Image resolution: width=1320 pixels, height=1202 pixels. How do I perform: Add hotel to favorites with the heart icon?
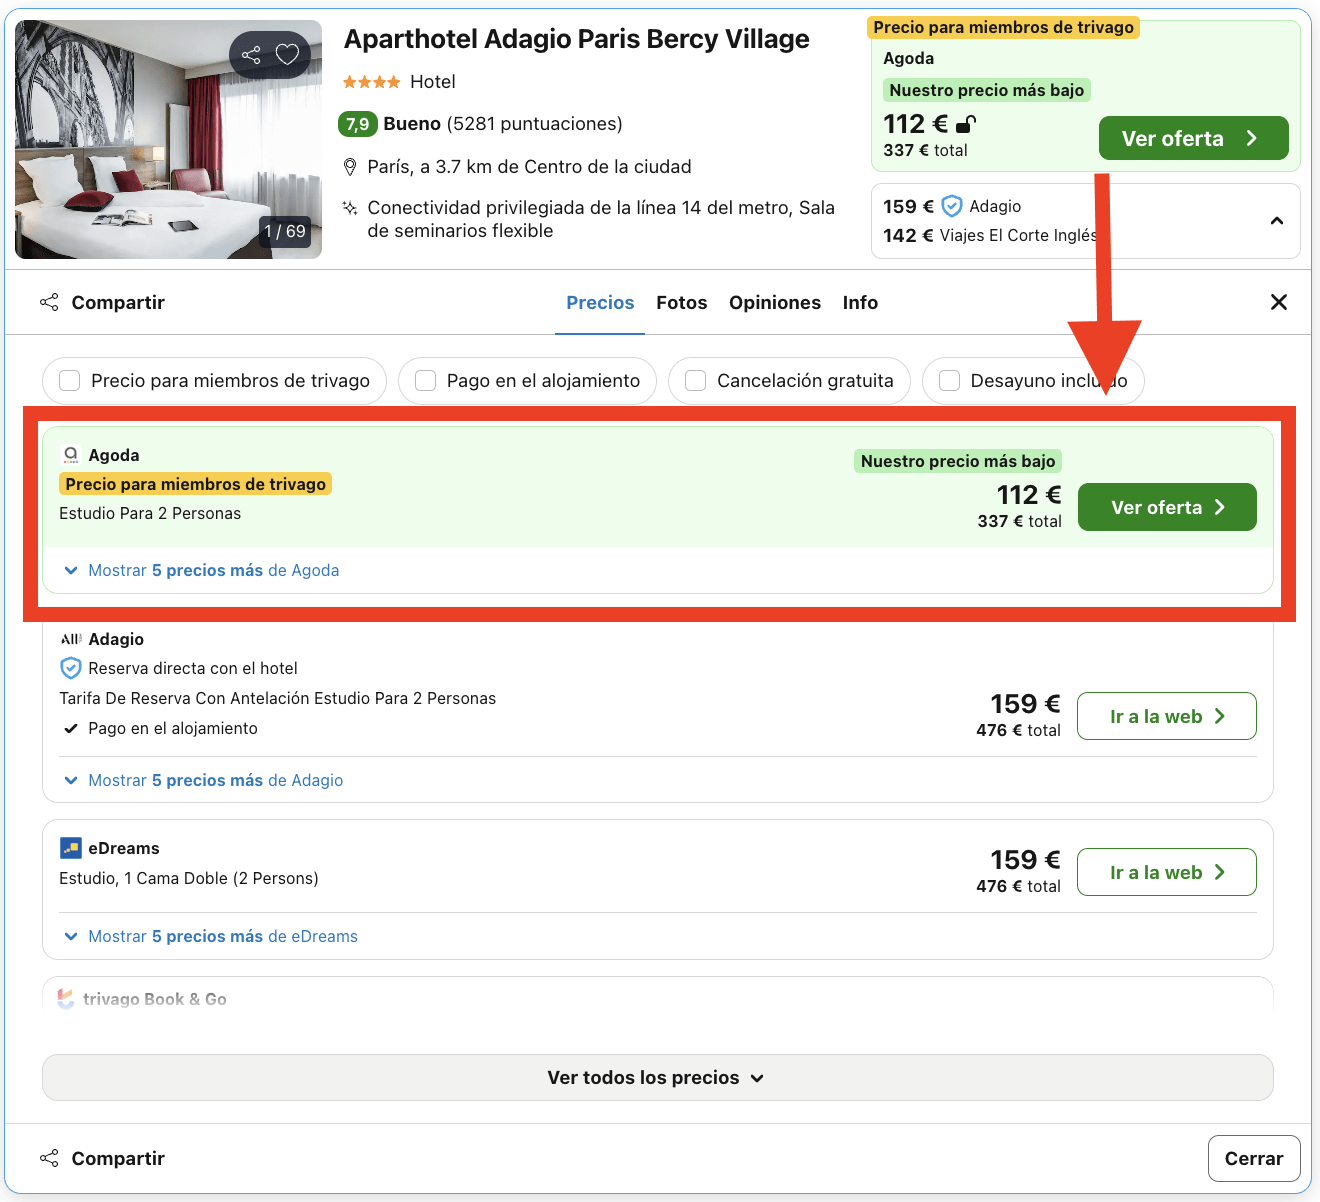287,55
